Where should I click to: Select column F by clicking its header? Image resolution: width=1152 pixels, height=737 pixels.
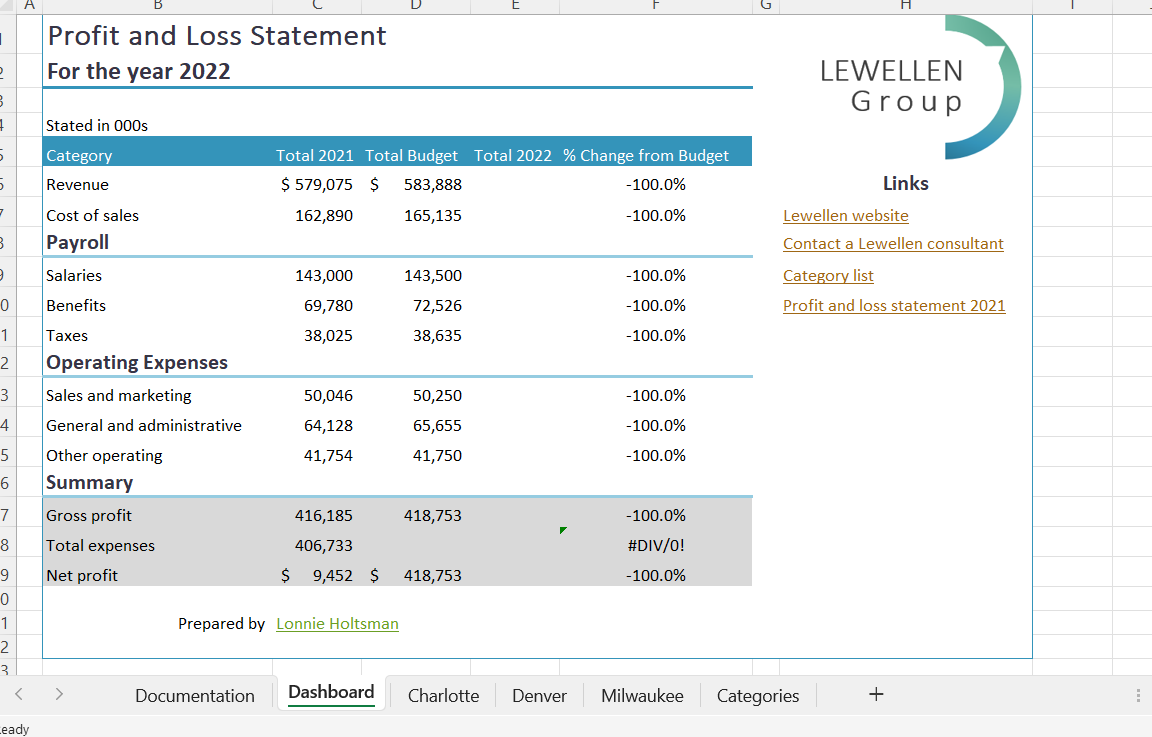click(x=655, y=6)
